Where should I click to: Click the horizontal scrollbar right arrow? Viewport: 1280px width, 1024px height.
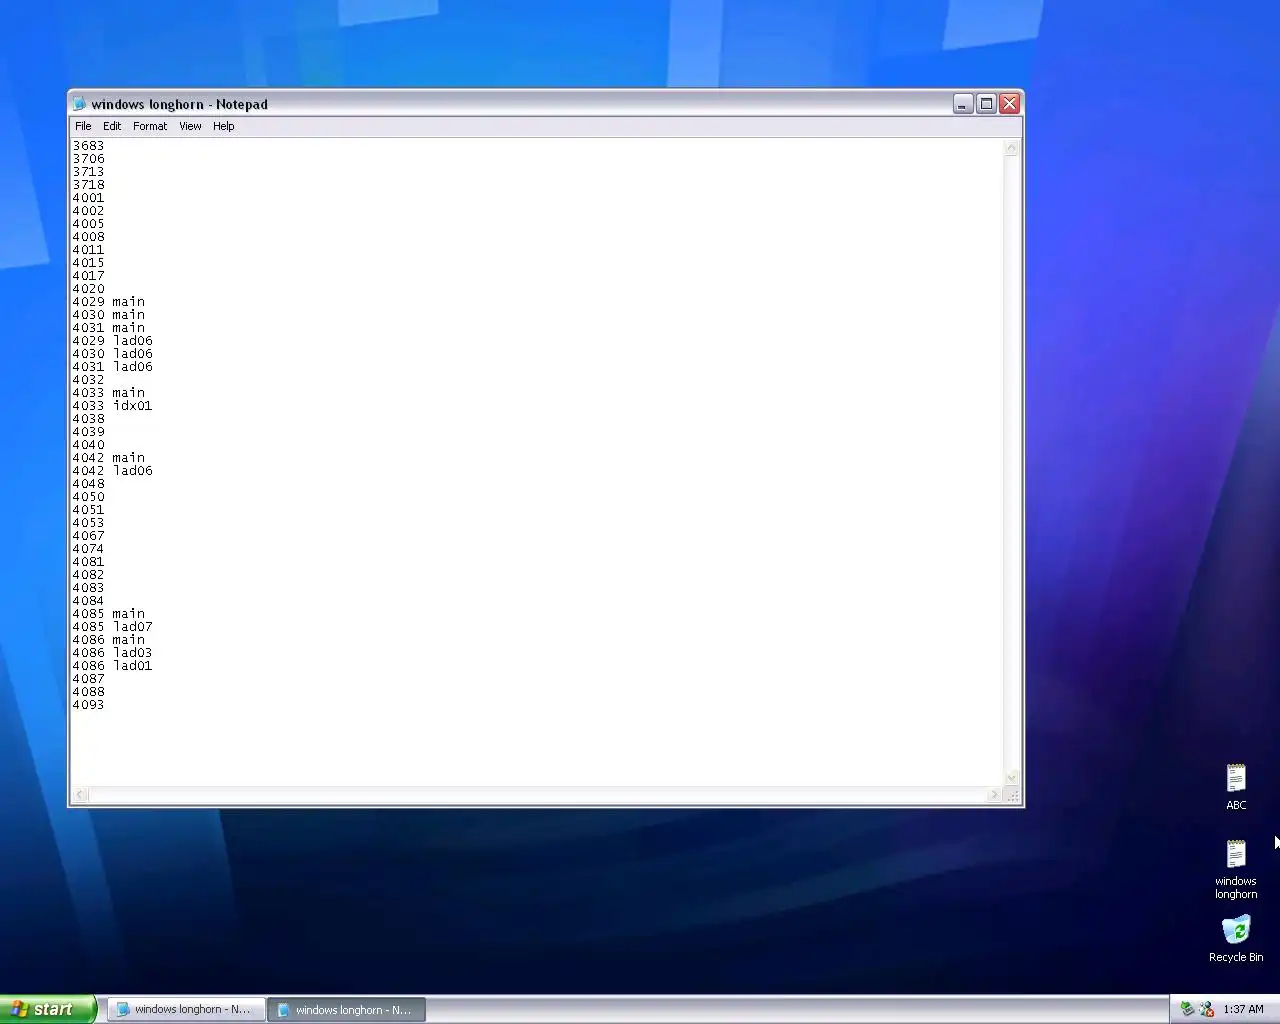pyautogui.click(x=994, y=795)
